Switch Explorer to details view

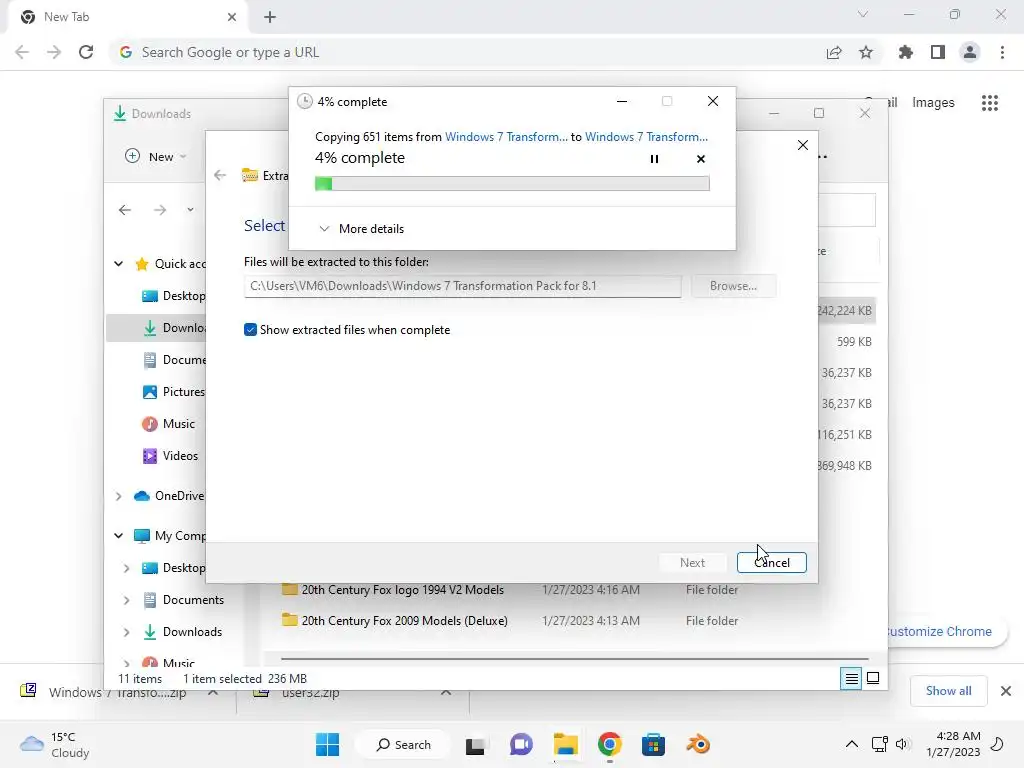pyautogui.click(x=851, y=679)
